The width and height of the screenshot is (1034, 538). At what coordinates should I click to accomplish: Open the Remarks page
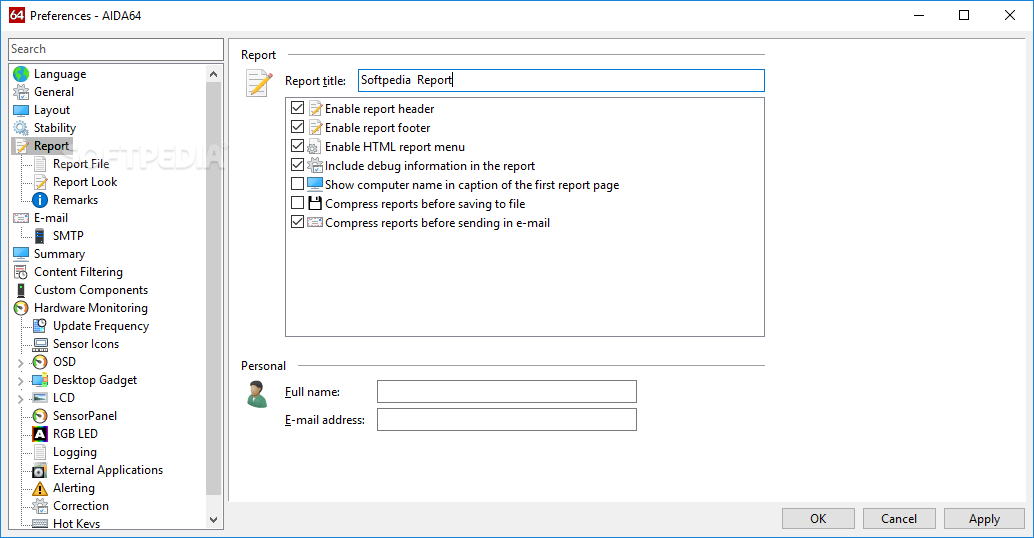[75, 200]
